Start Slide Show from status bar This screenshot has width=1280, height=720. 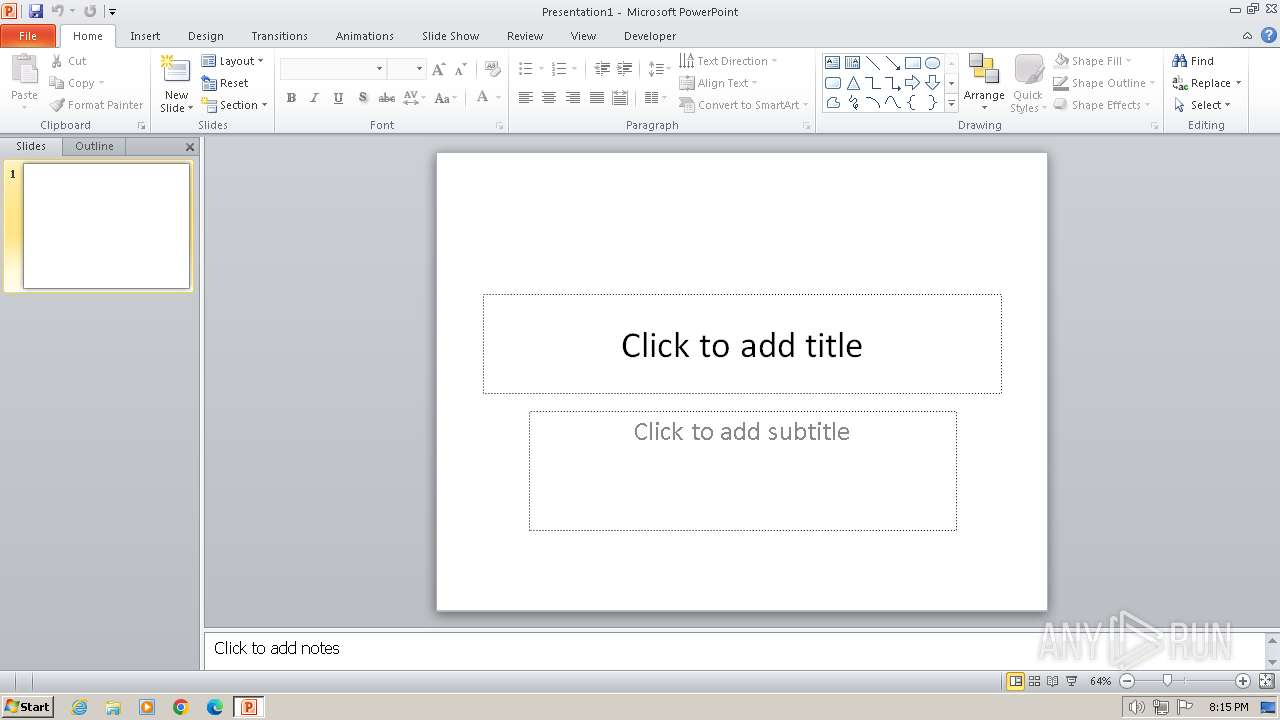1071,681
